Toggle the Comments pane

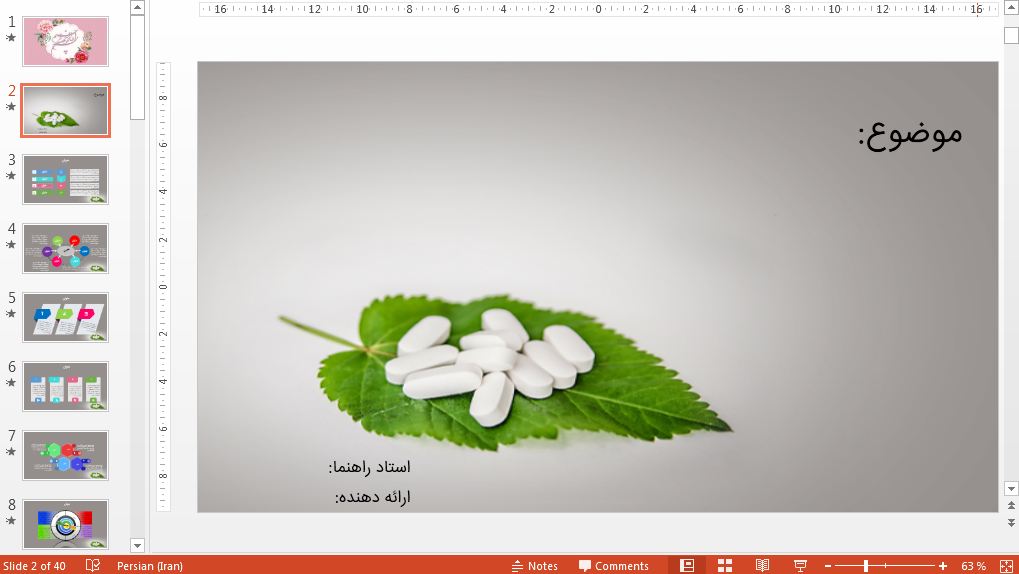pyautogui.click(x=613, y=566)
